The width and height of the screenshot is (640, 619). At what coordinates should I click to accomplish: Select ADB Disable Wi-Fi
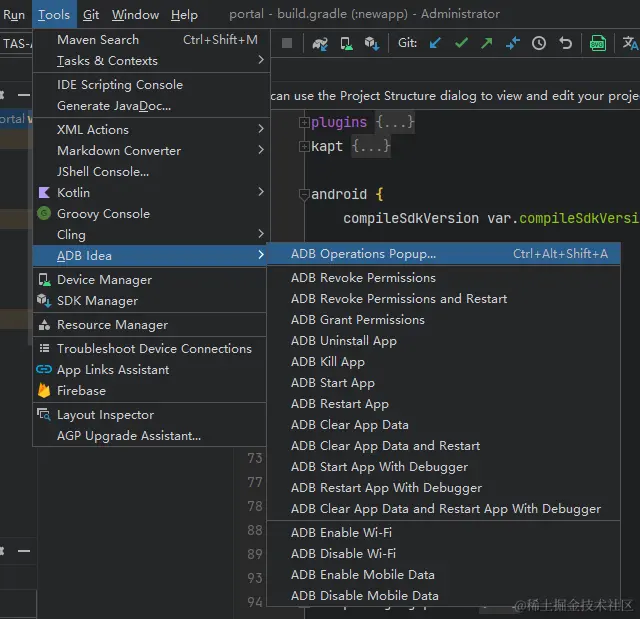(444, 554)
